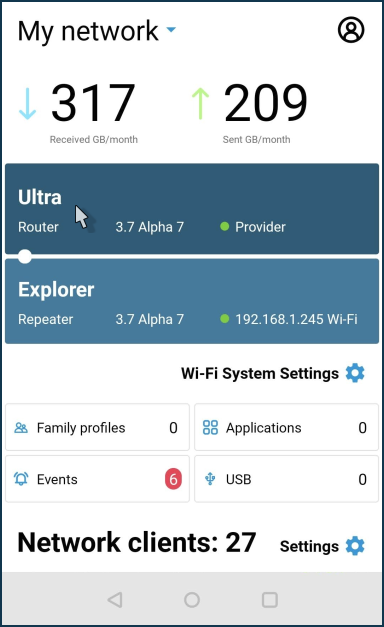Click the 209 sent value
The width and height of the screenshot is (384, 627).
click(266, 103)
